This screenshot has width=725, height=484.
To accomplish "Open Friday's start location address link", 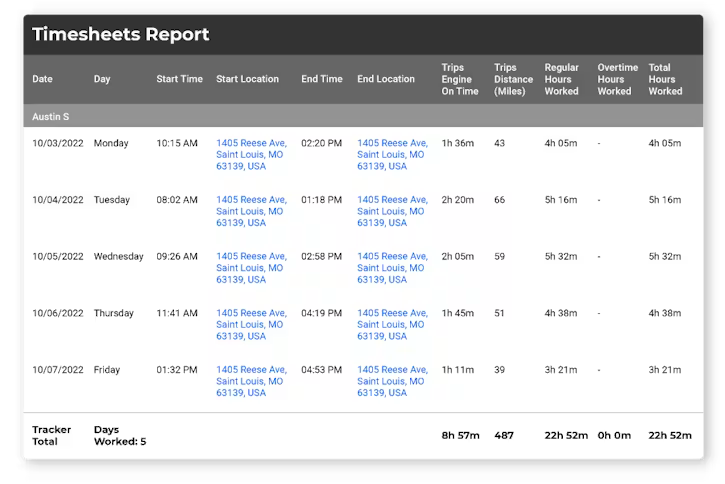I will 251,381.
